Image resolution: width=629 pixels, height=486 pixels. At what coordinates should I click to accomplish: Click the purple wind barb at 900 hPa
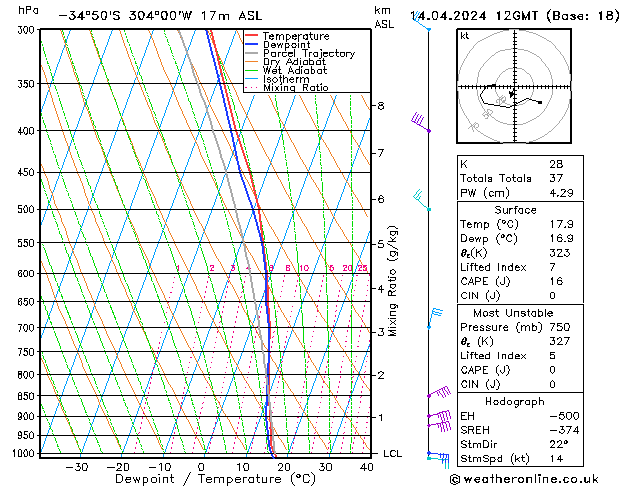coord(439,415)
